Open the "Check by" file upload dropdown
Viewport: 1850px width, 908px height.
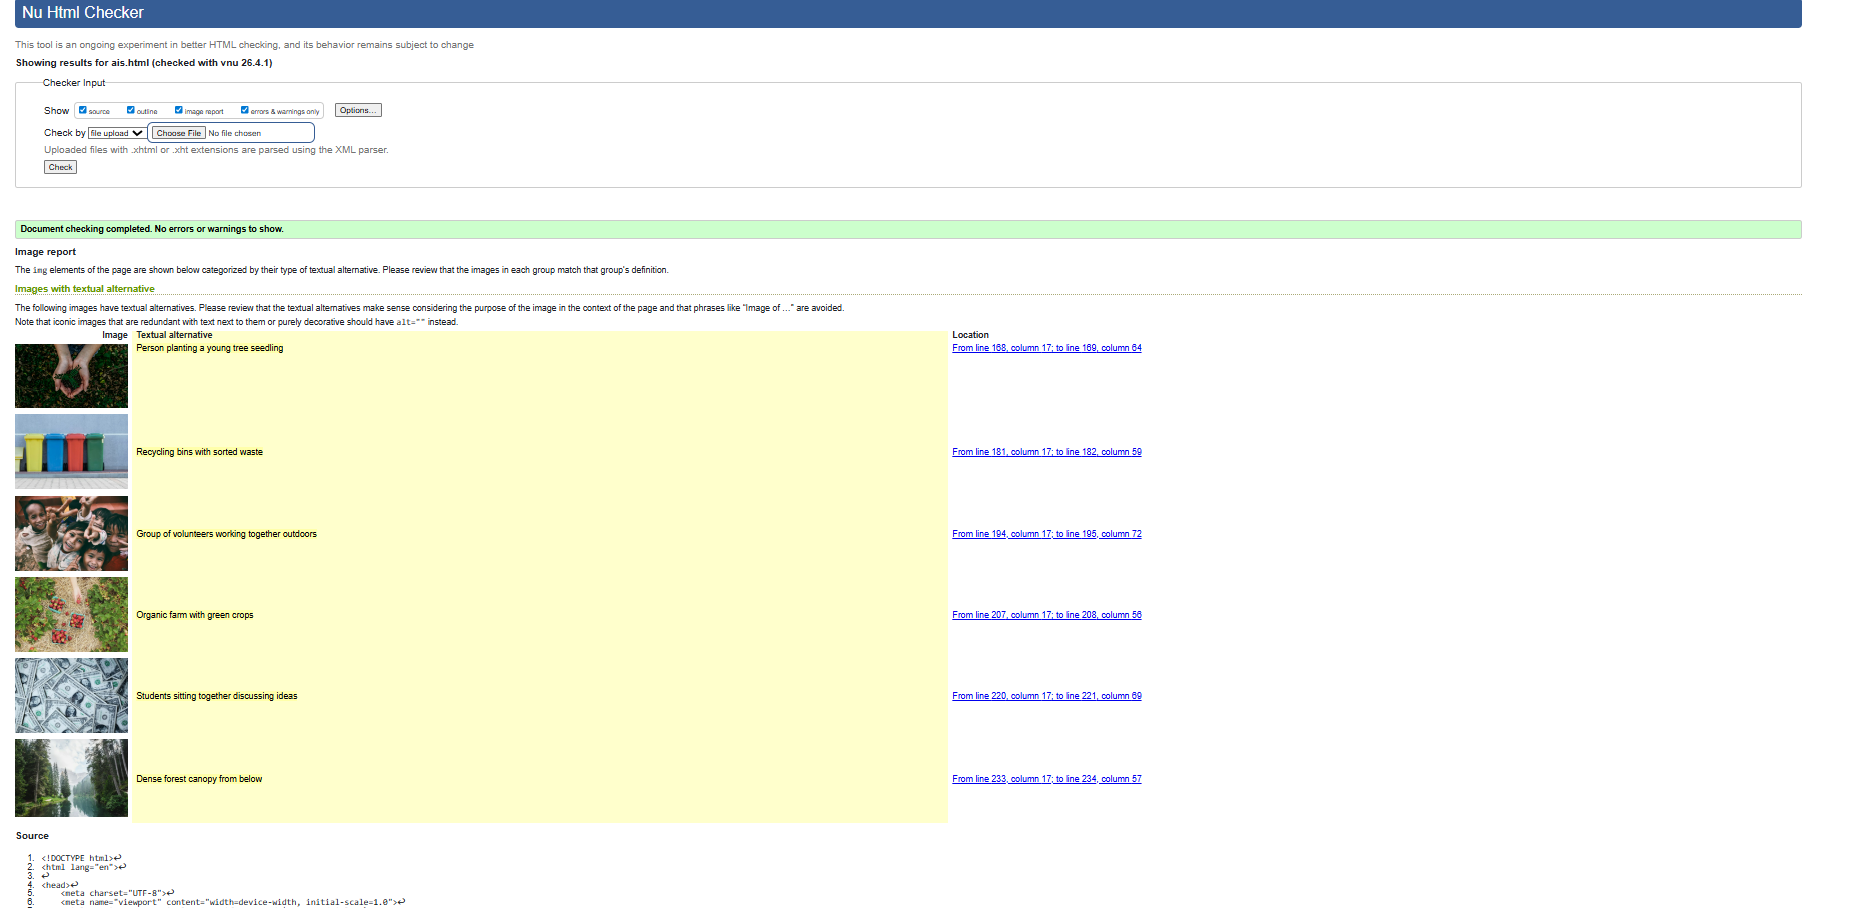(x=116, y=132)
